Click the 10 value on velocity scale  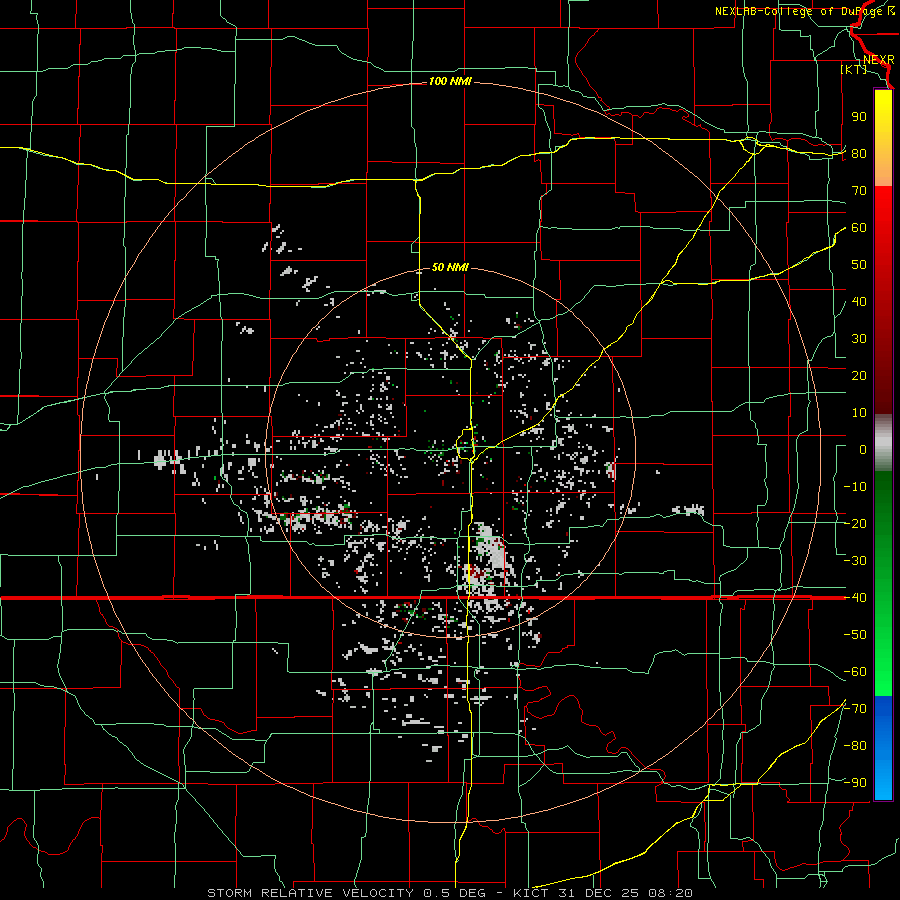(x=859, y=413)
